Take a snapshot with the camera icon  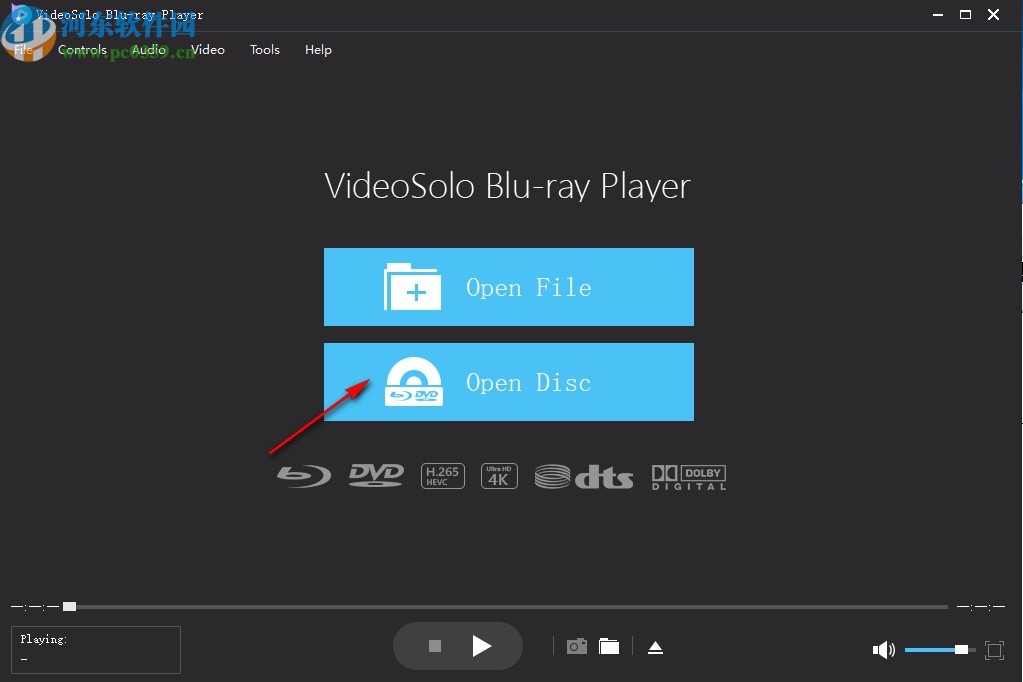pos(576,646)
